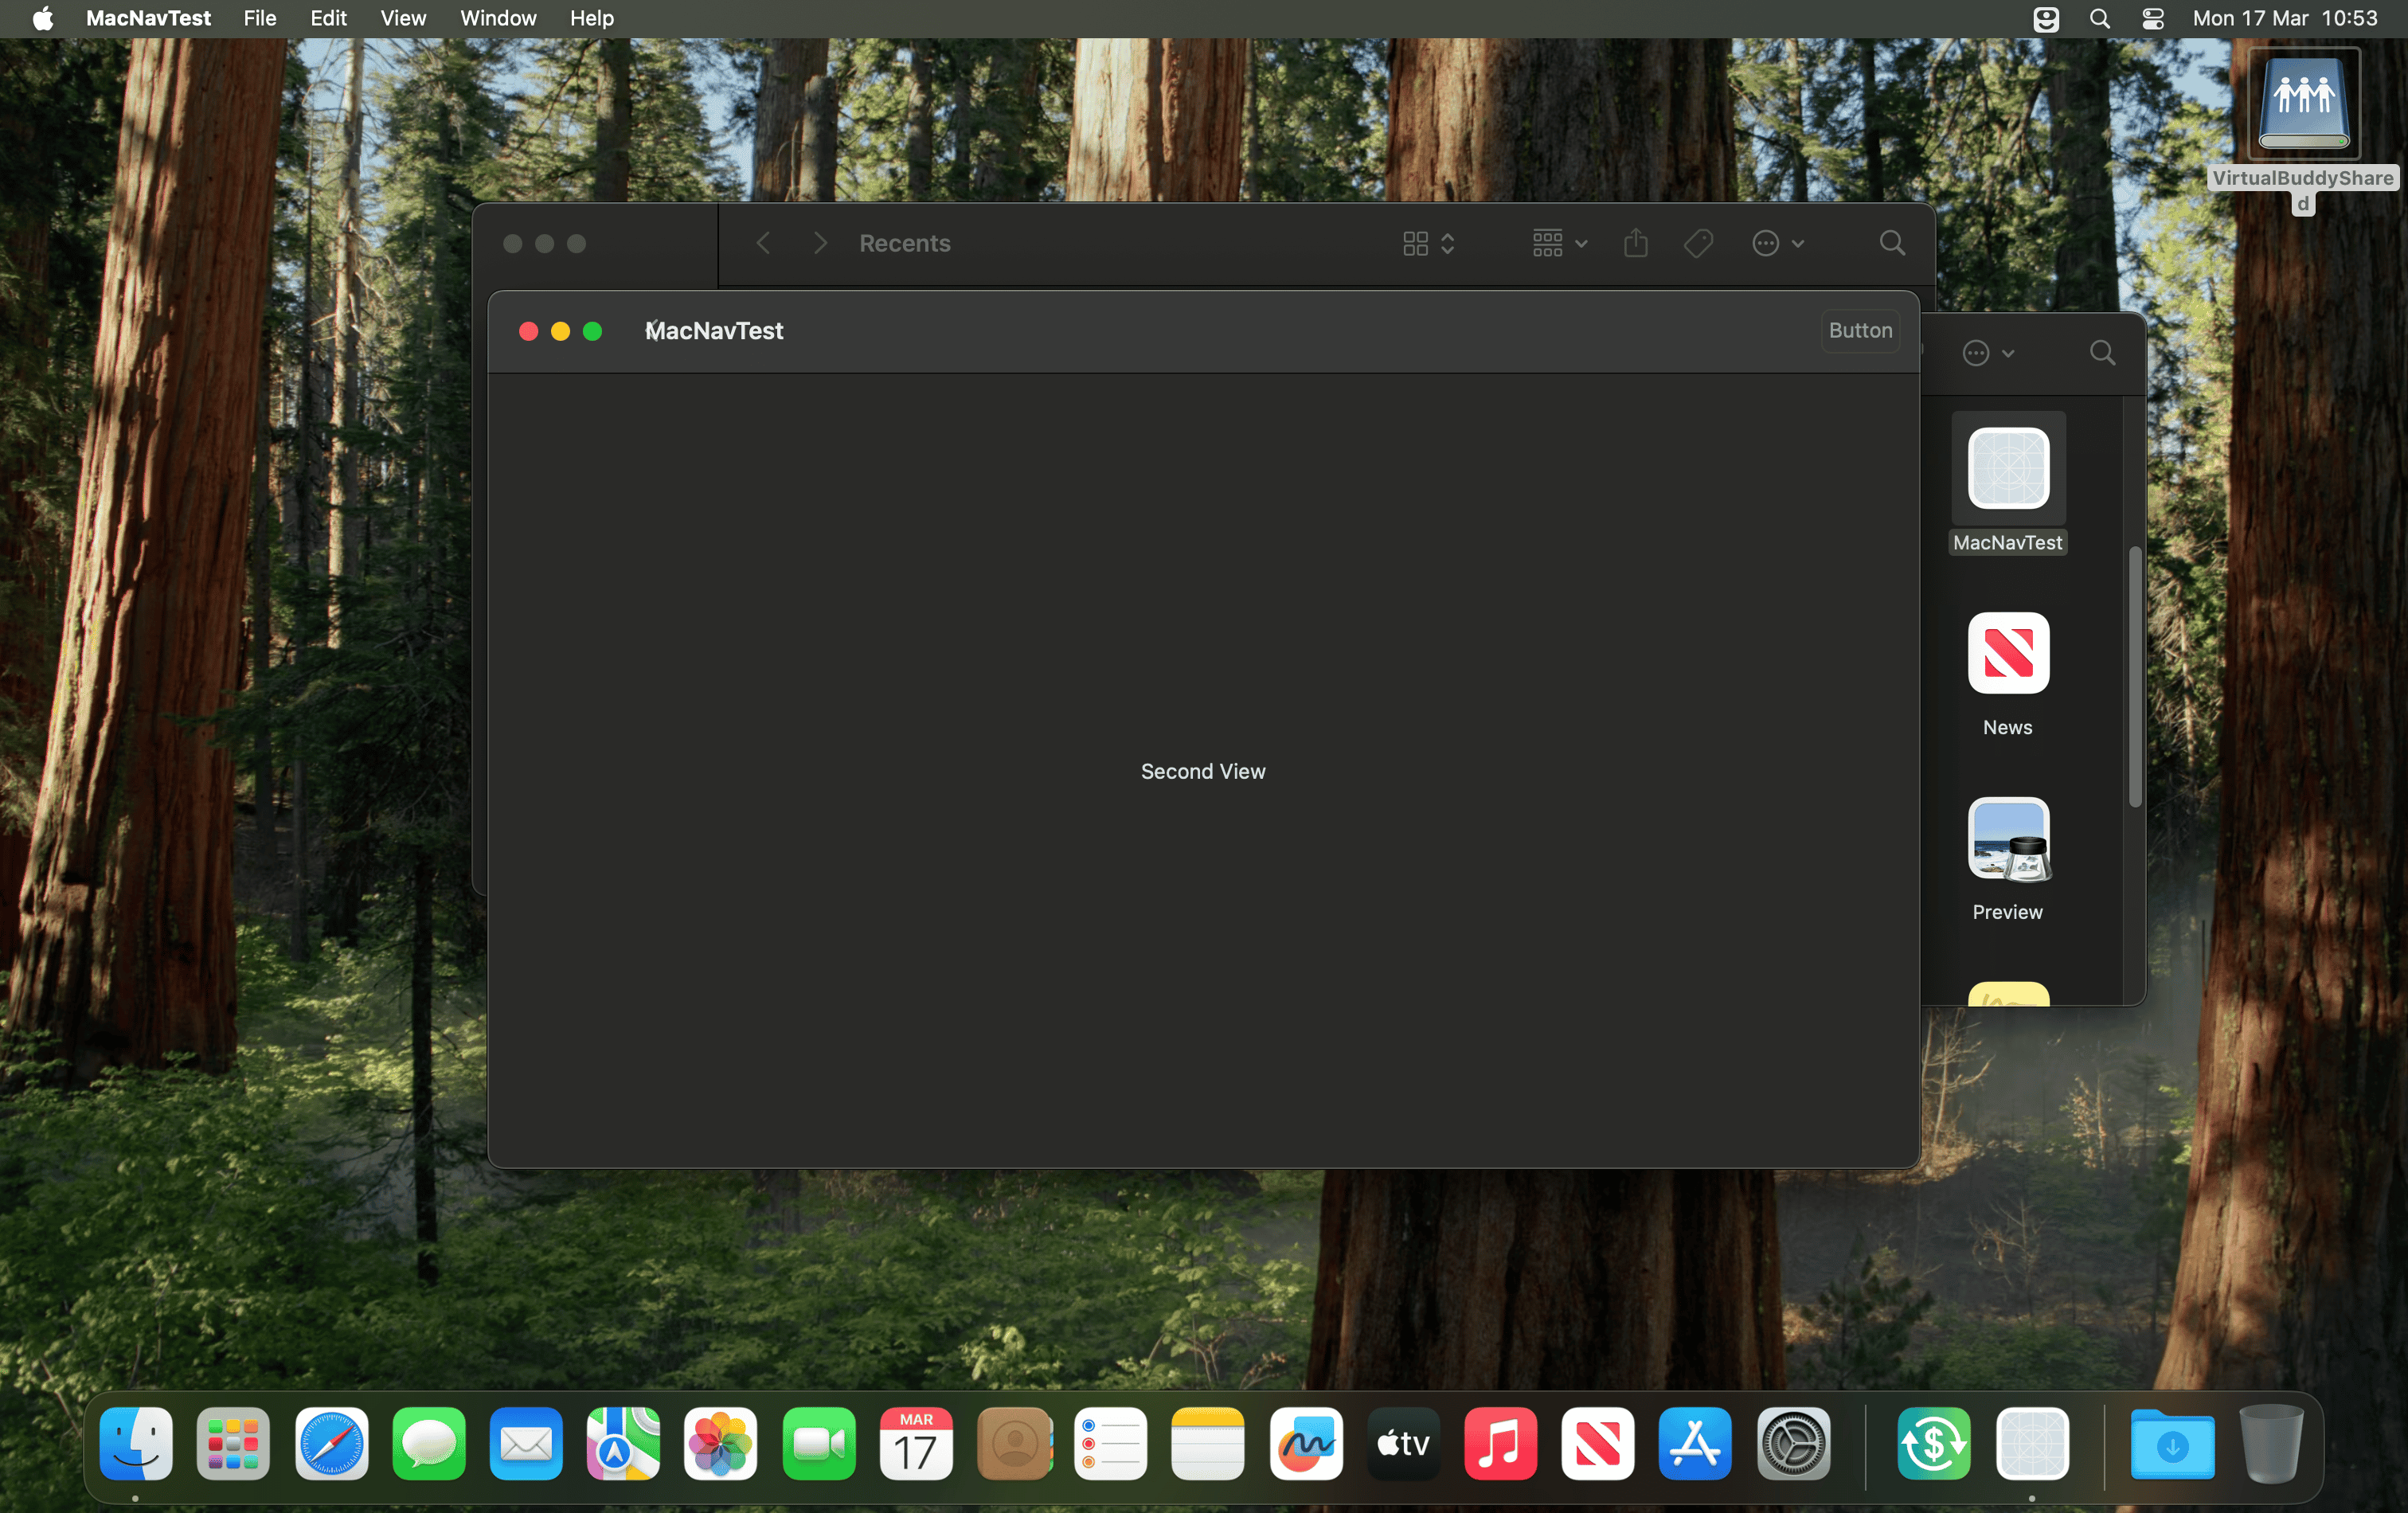The width and height of the screenshot is (2408, 1513).
Task: Open the MacNavTest app menu
Action: [148, 18]
